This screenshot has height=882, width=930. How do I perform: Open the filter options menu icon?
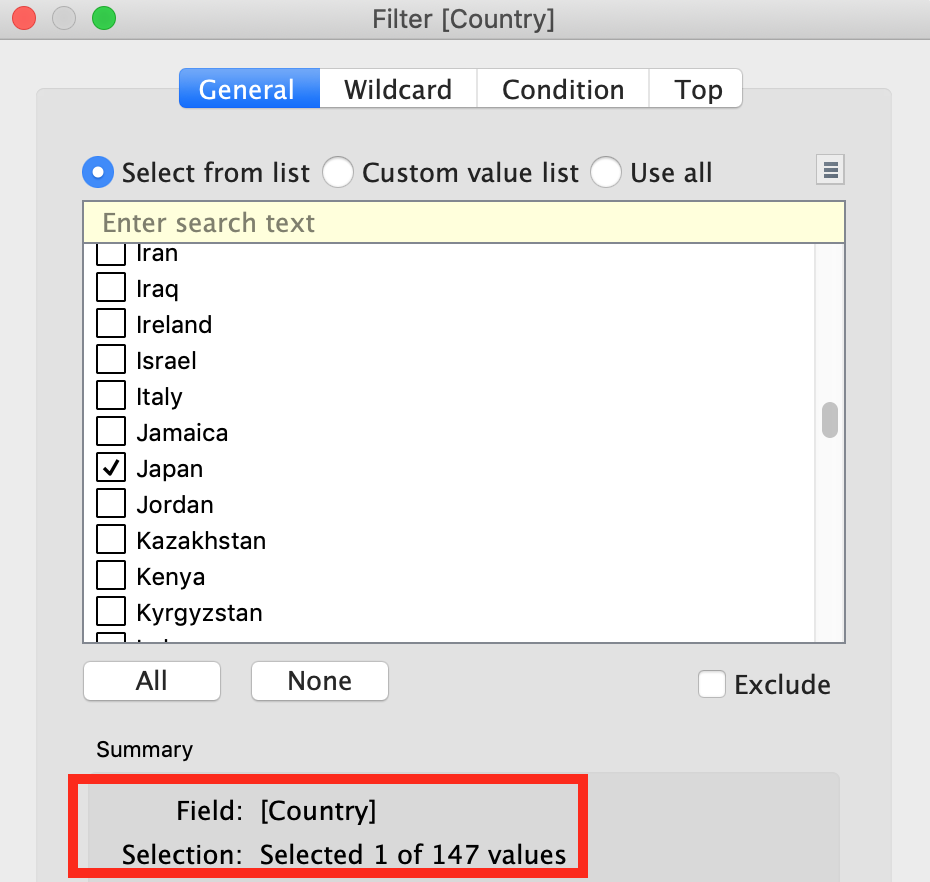coord(829,169)
